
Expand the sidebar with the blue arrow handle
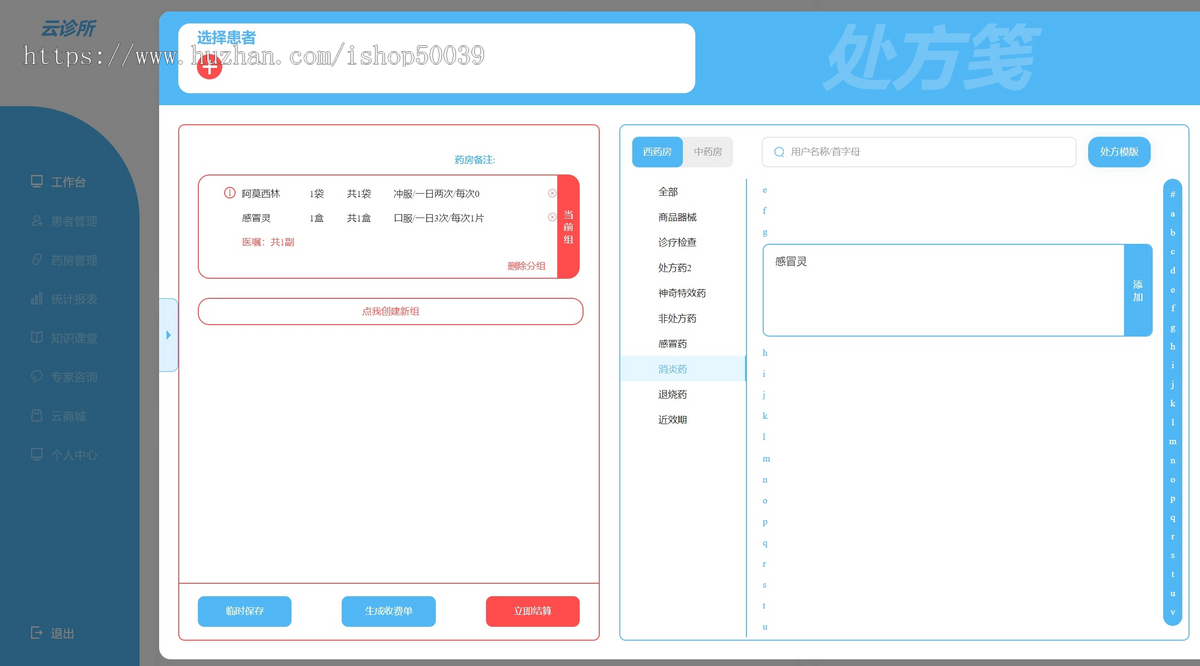(168, 335)
